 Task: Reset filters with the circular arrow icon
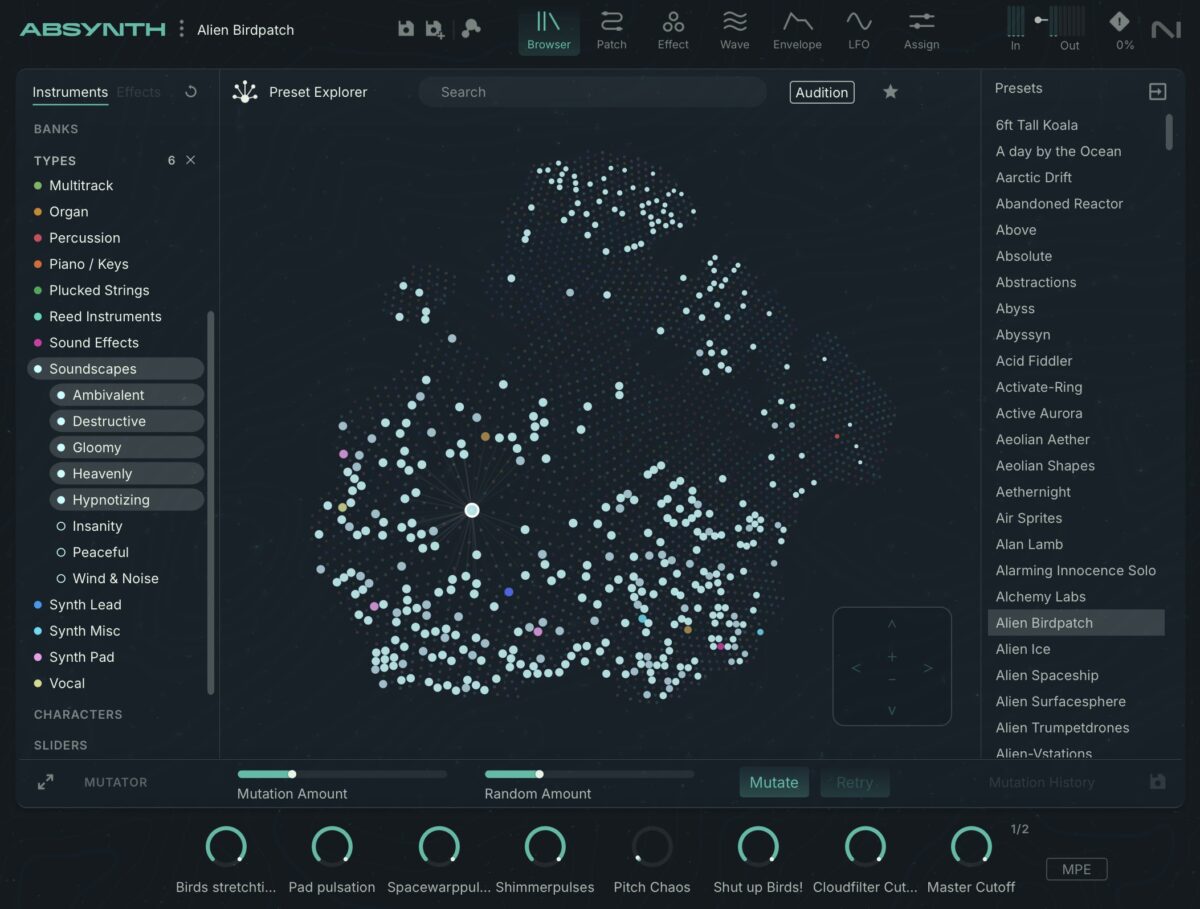coord(191,92)
